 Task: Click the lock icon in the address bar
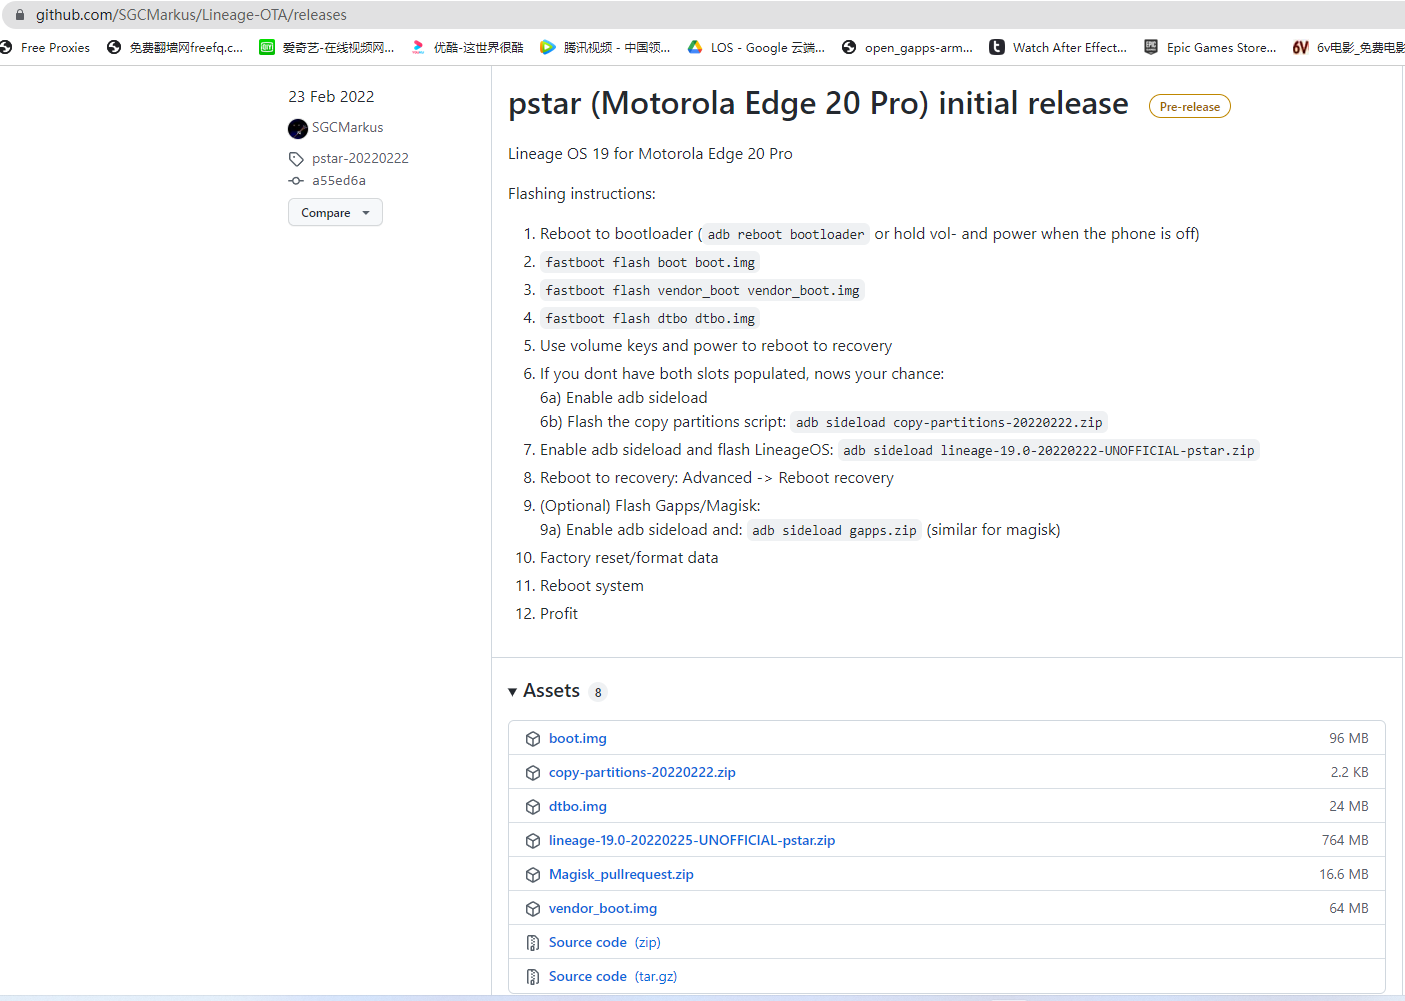coord(20,15)
